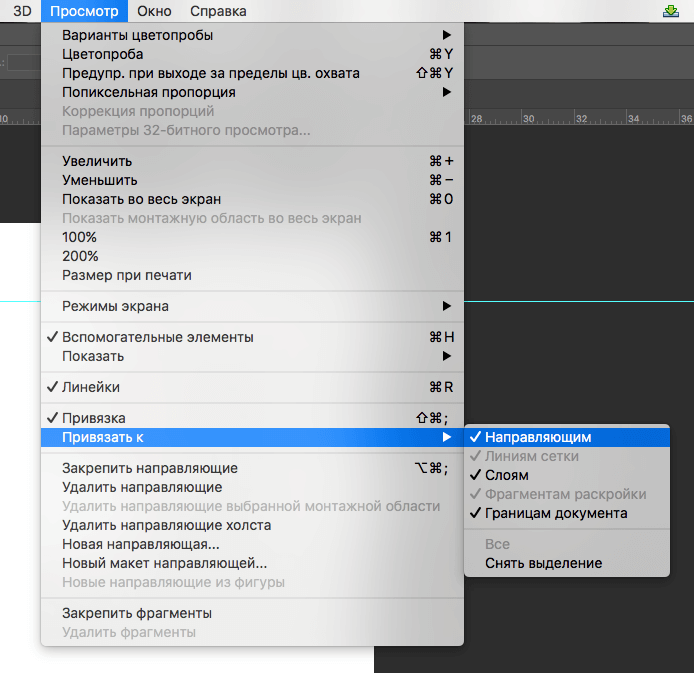The width and height of the screenshot is (694, 673).
Task: Select Показать во весь экран
Action: [141, 199]
